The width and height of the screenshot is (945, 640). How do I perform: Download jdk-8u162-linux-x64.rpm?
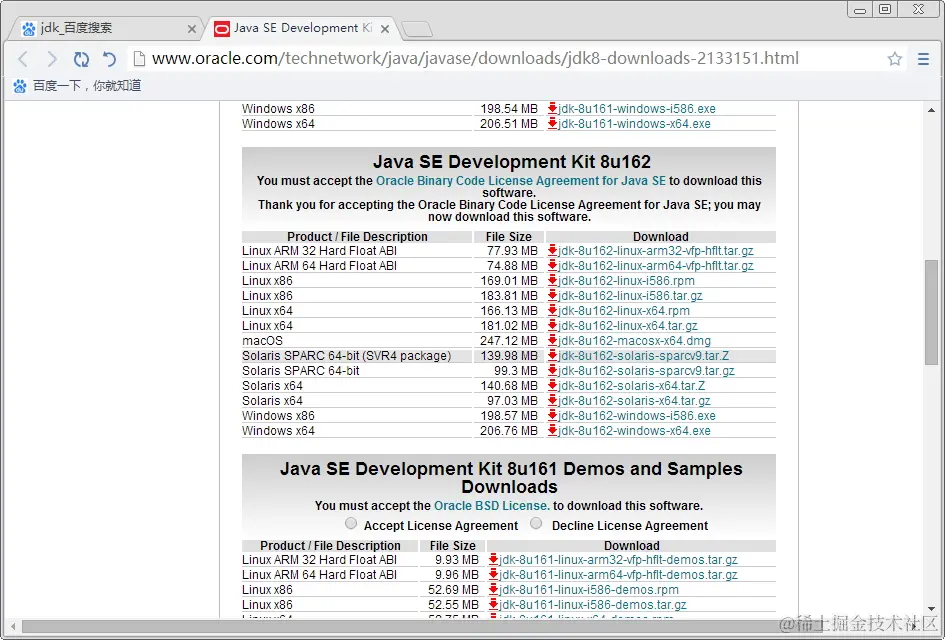pyautogui.click(x=624, y=310)
